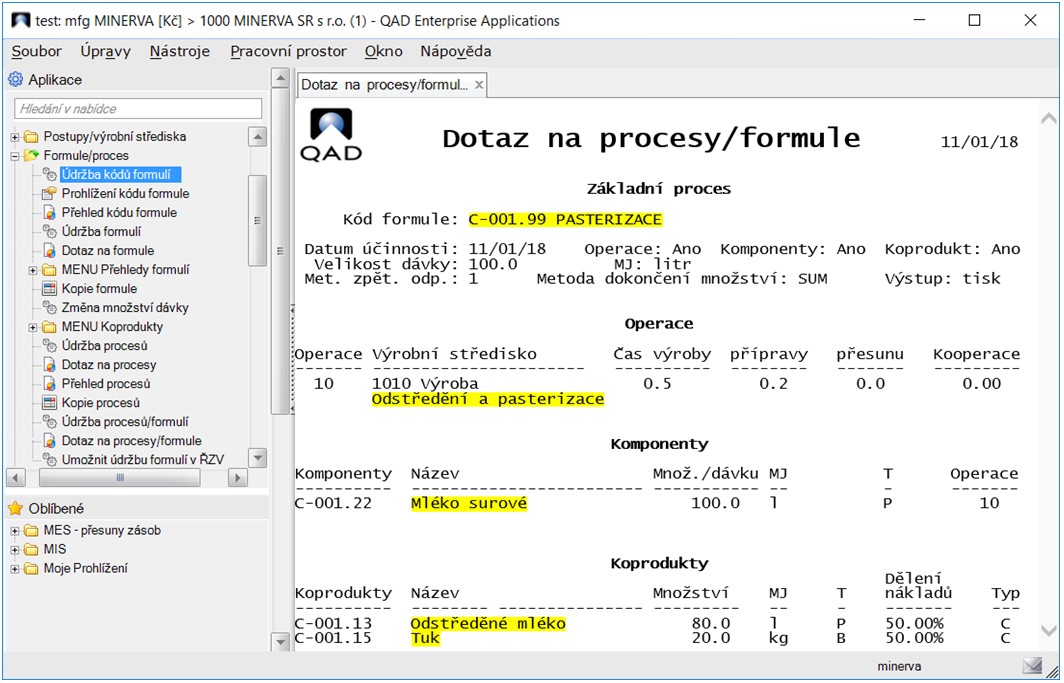Click the report pane scroll down chevron
Screen dimensions: 1064x683
[1048, 630]
